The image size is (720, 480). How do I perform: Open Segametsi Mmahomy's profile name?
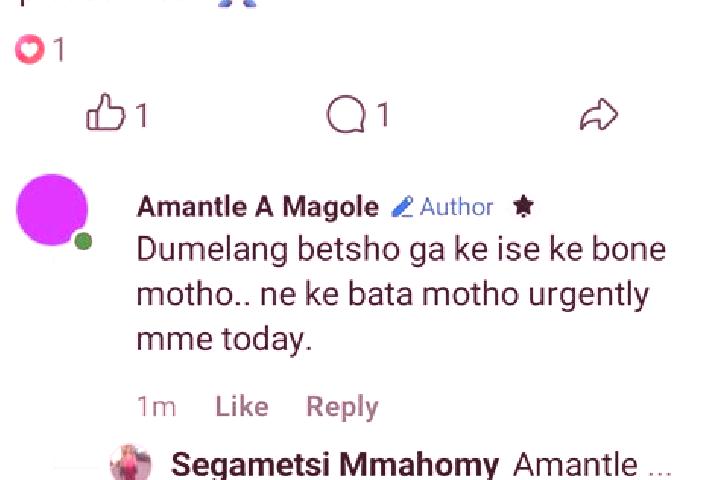point(335,465)
